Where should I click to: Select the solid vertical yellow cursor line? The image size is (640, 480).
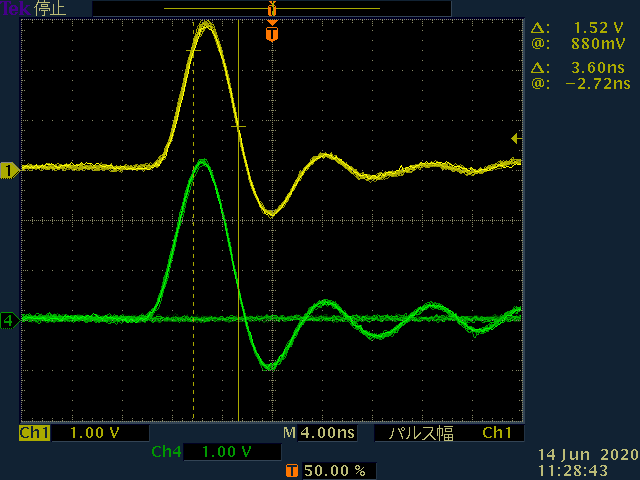click(x=238, y=220)
